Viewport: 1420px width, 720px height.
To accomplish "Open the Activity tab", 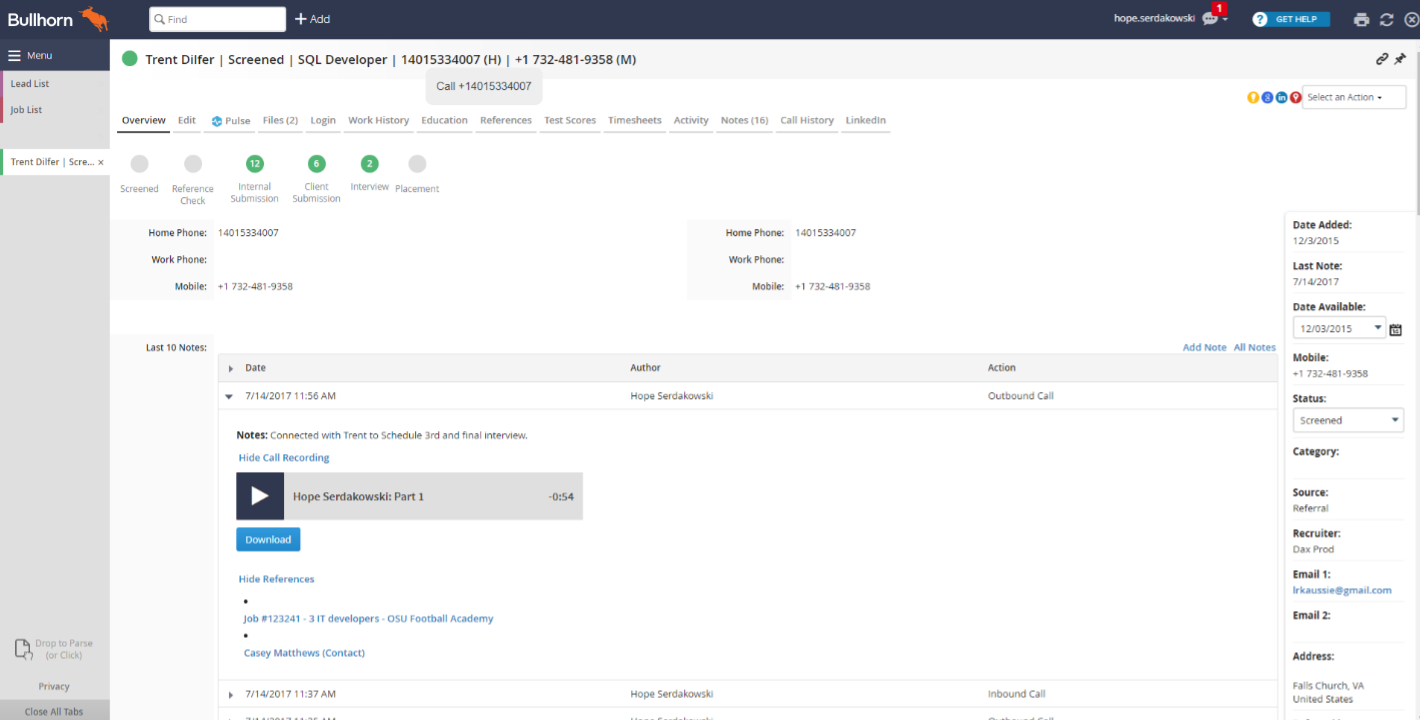I will coord(691,120).
